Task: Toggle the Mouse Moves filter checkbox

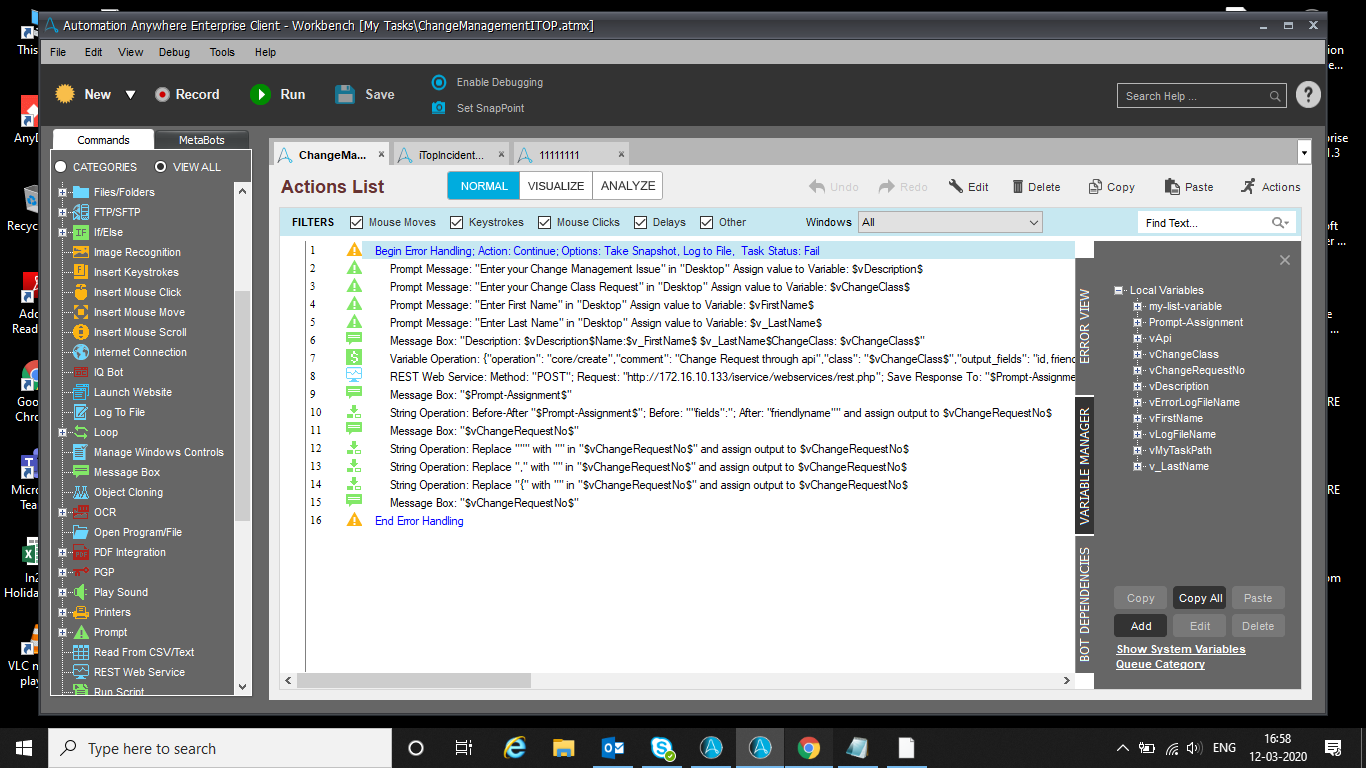Action: 357,222
